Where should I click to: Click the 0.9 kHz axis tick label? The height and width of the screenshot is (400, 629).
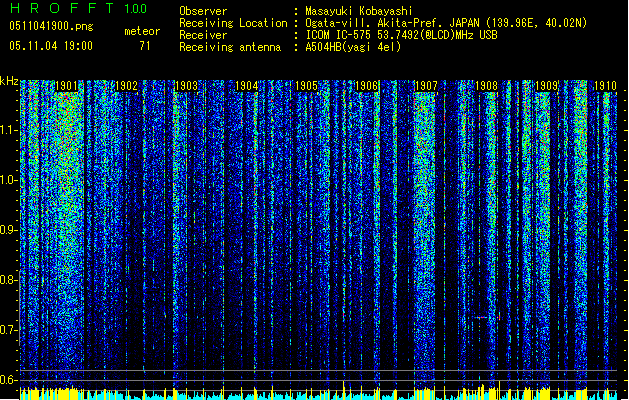pyautogui.click(x=9, y=230)
